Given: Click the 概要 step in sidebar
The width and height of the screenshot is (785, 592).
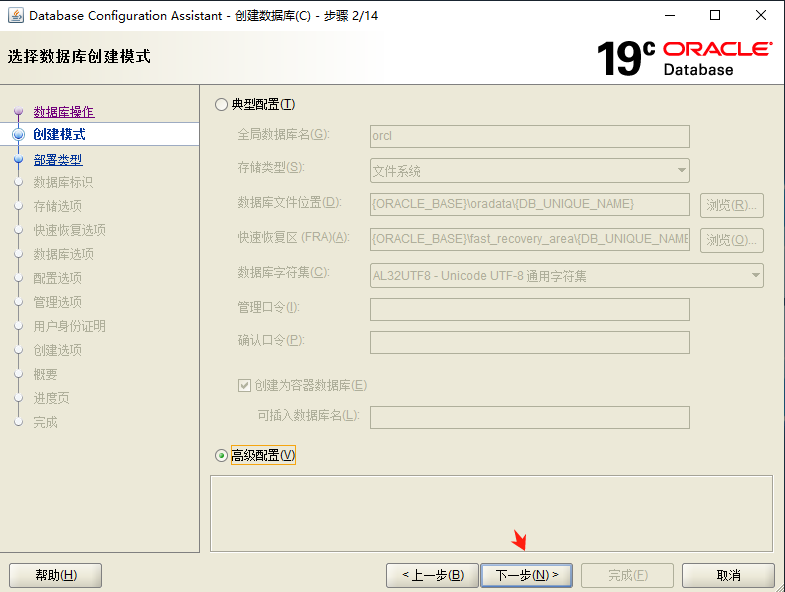Looking at the screenshot, I should 46,375.
